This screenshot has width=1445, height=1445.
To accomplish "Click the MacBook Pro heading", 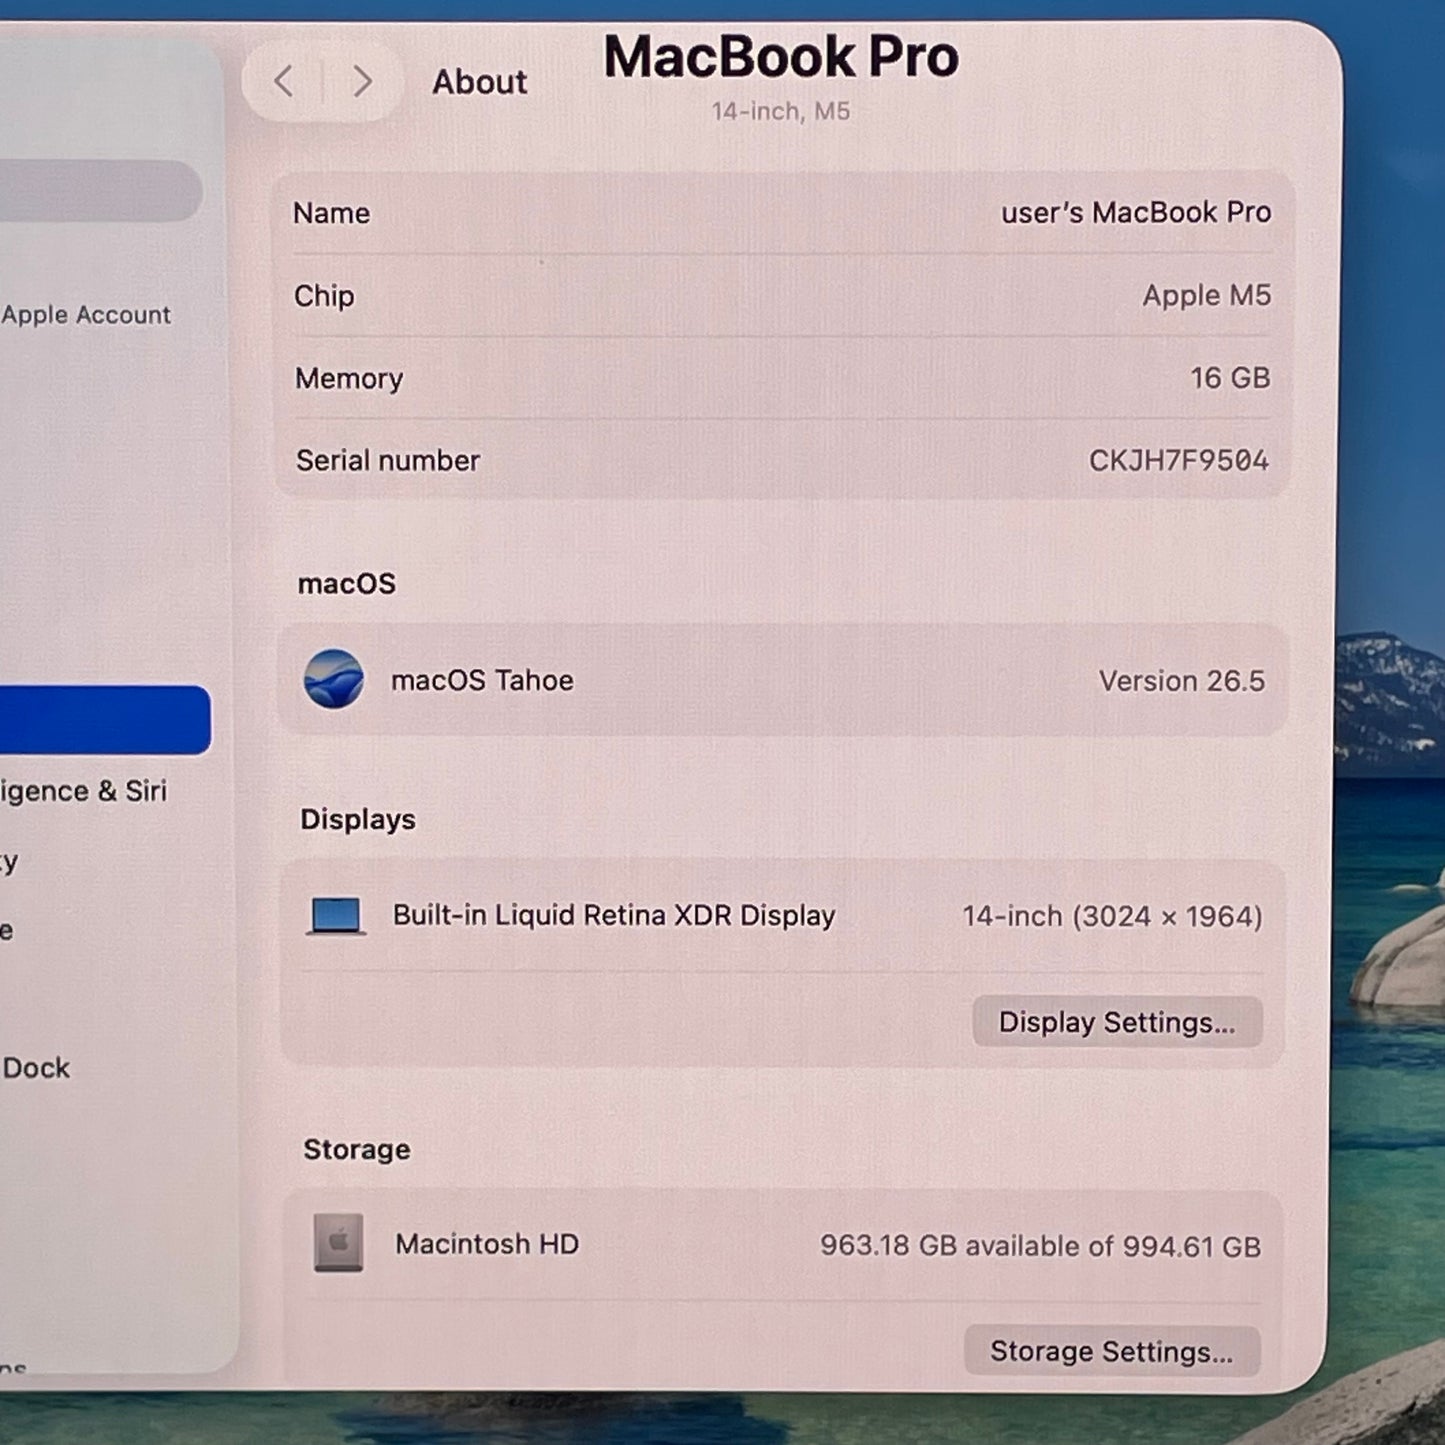I will coord(781,56).
